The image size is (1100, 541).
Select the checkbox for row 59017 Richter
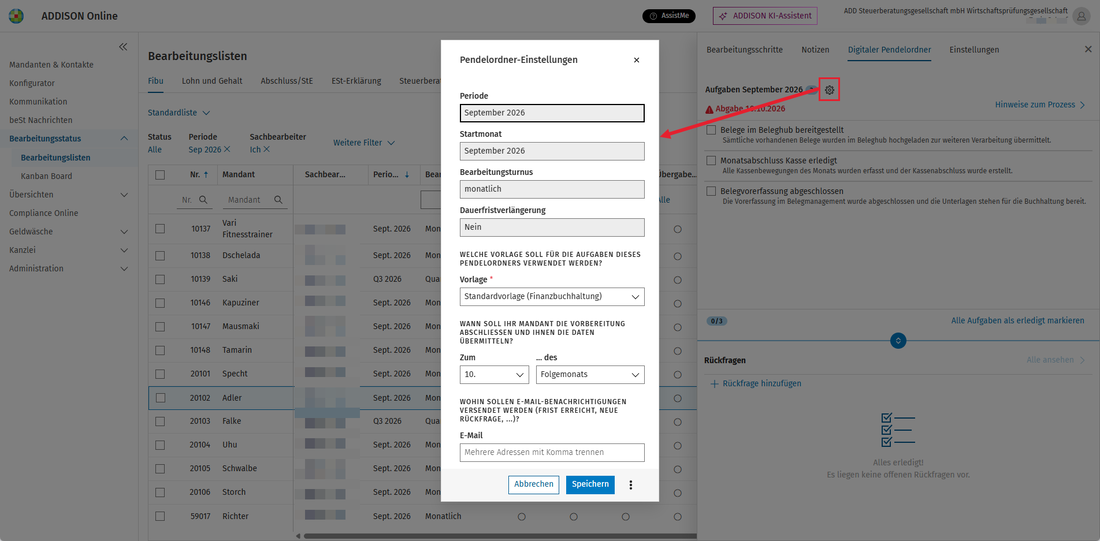160,516
